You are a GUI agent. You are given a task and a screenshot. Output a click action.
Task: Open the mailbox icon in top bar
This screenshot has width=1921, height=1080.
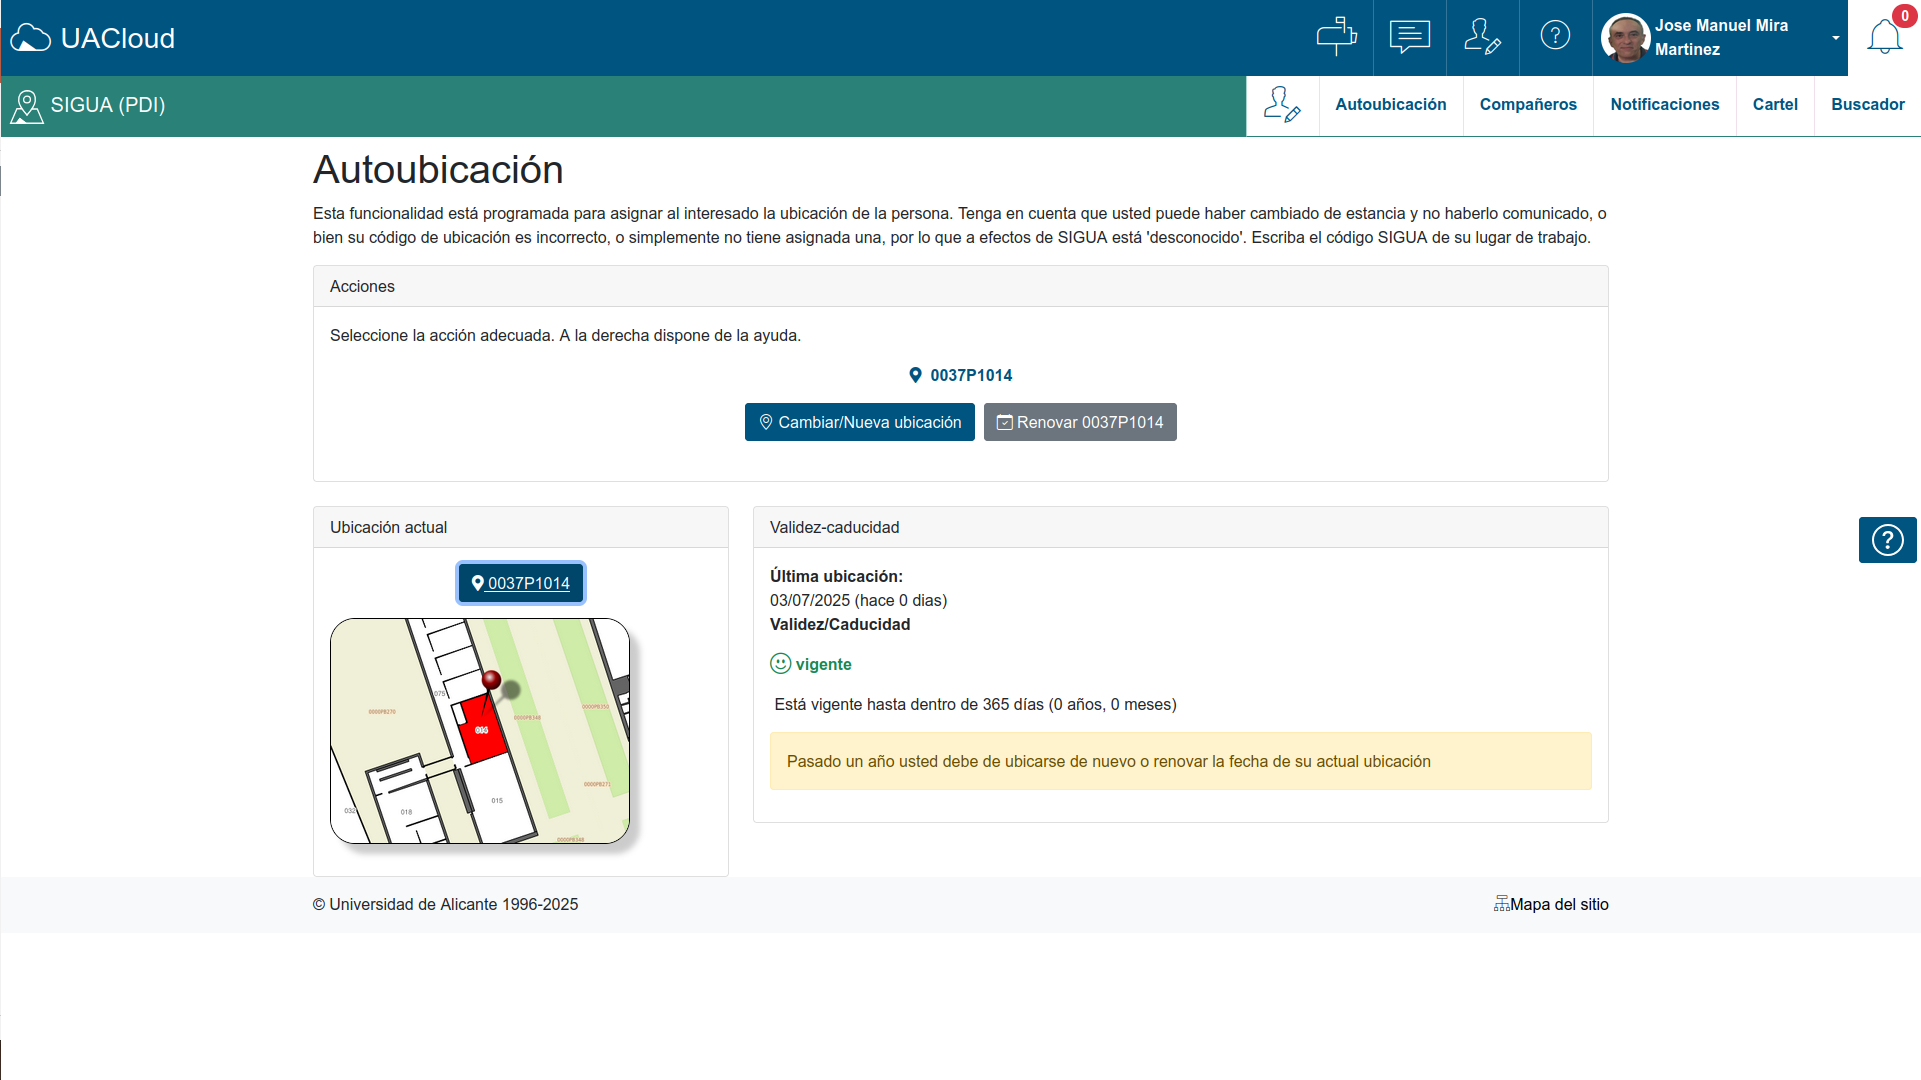(x=1336, y=36)
